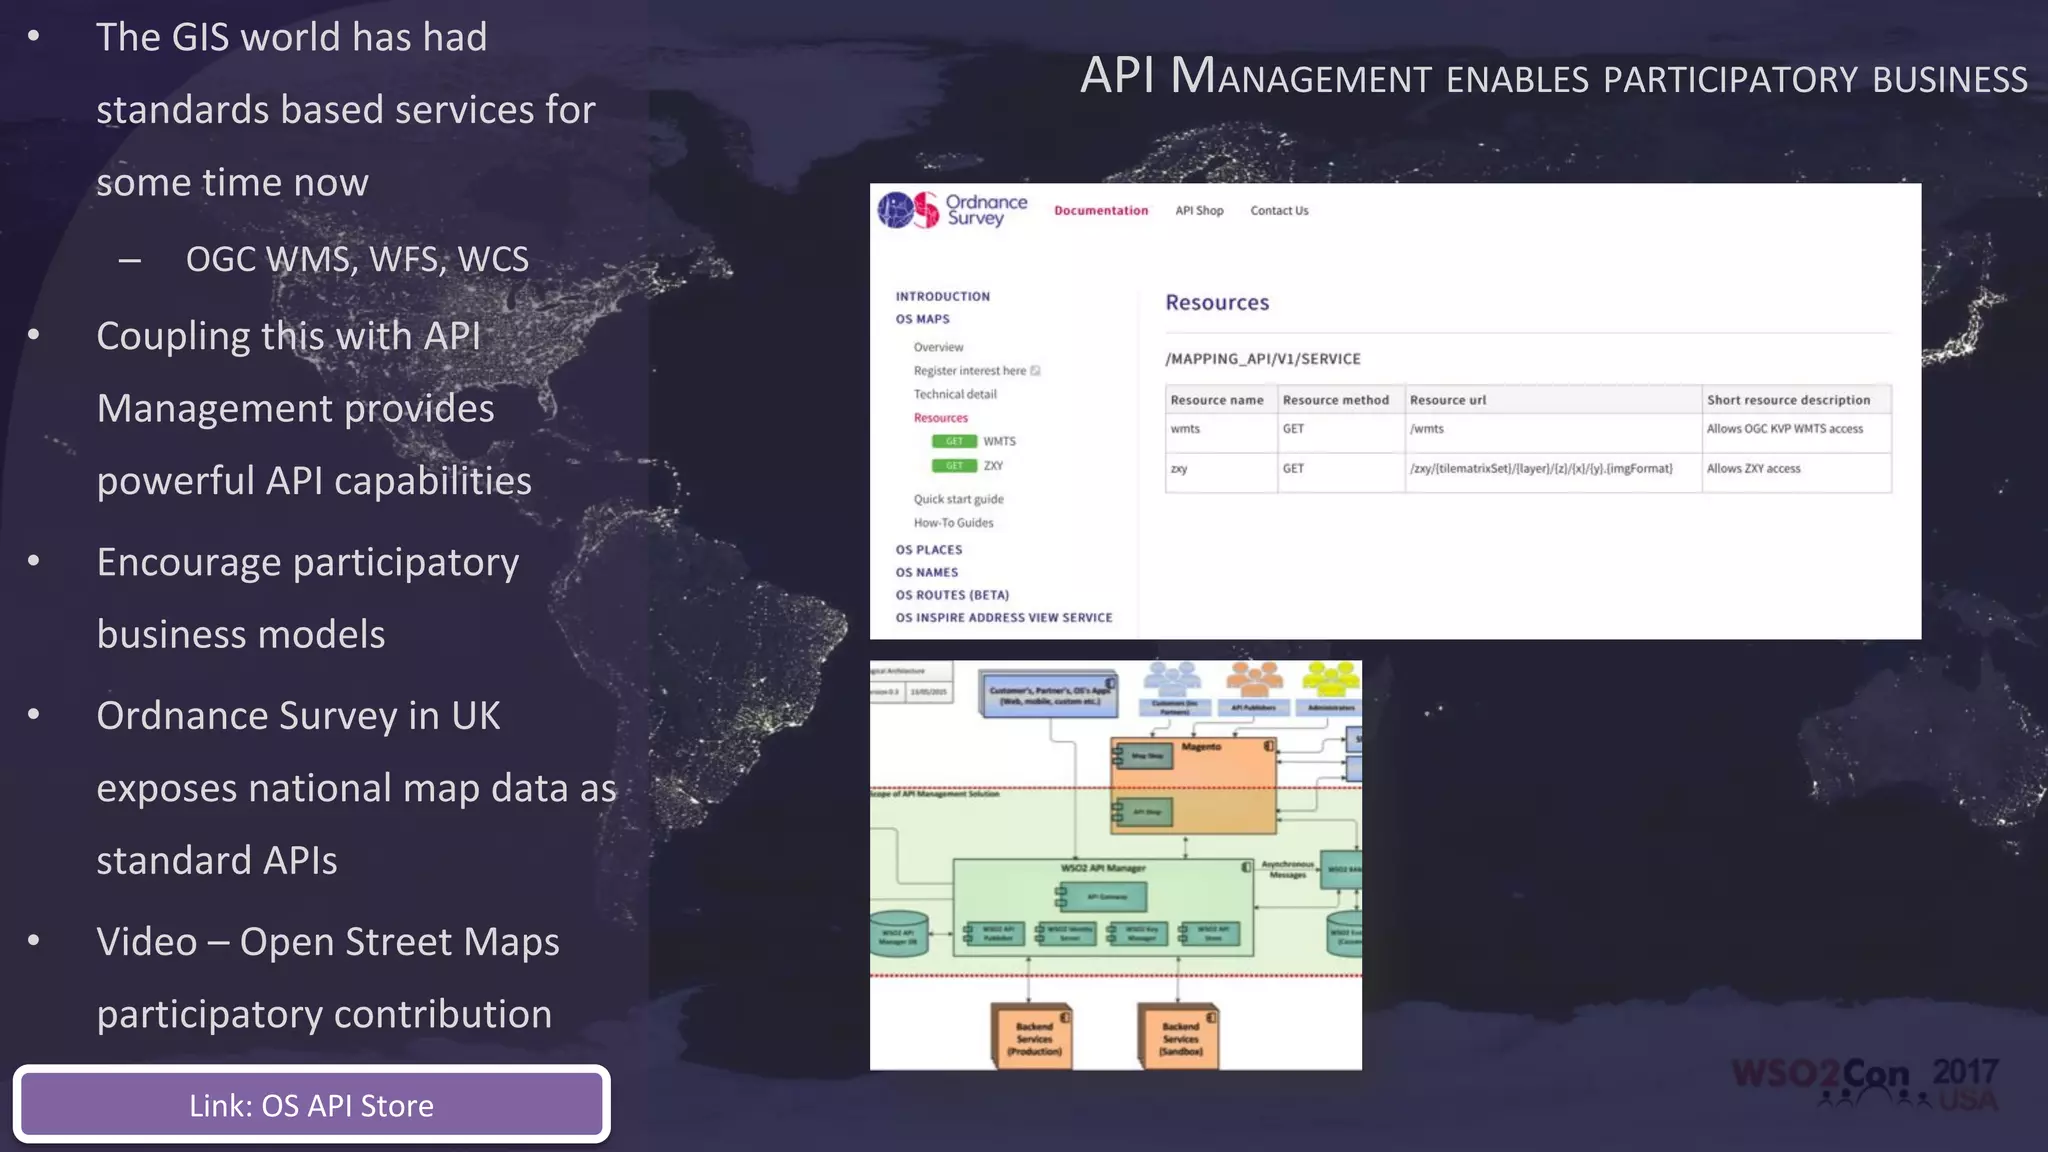
Task: Open the WMTS resource entry in sidebar
Action: pyautogui.click(x=999, y=441)
